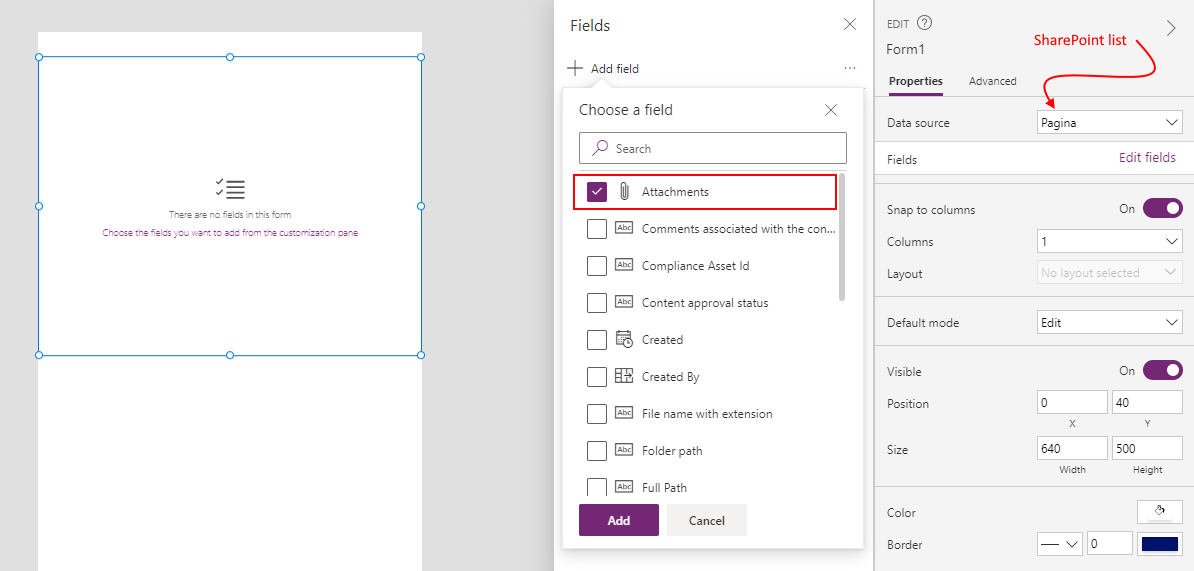1194x571 pixels.
Task: Check the Full Path checkbox
Action: 597,486
